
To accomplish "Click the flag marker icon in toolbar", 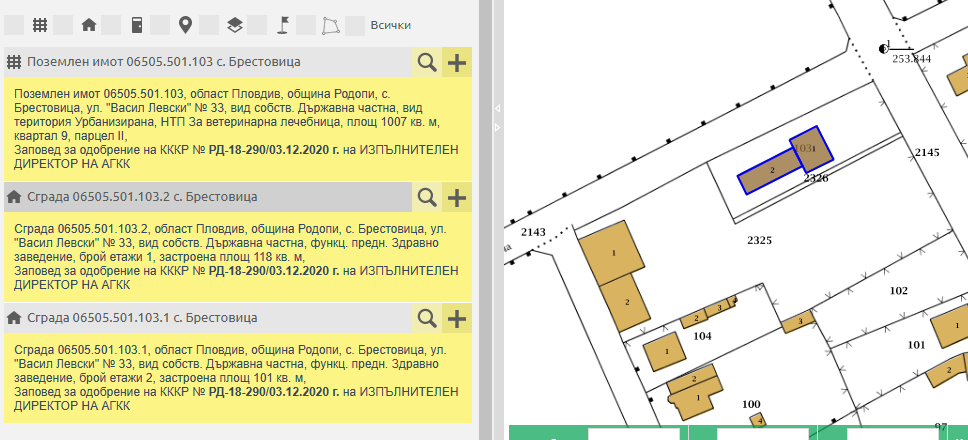I will [283, 25].
